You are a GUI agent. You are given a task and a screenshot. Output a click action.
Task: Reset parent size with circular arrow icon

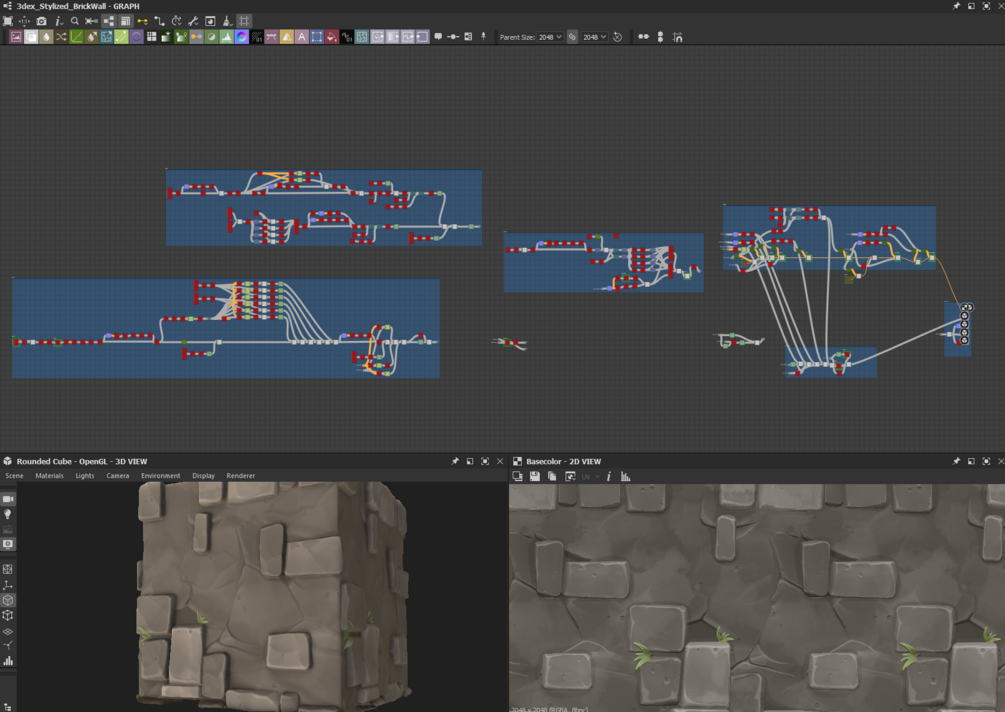618,37
